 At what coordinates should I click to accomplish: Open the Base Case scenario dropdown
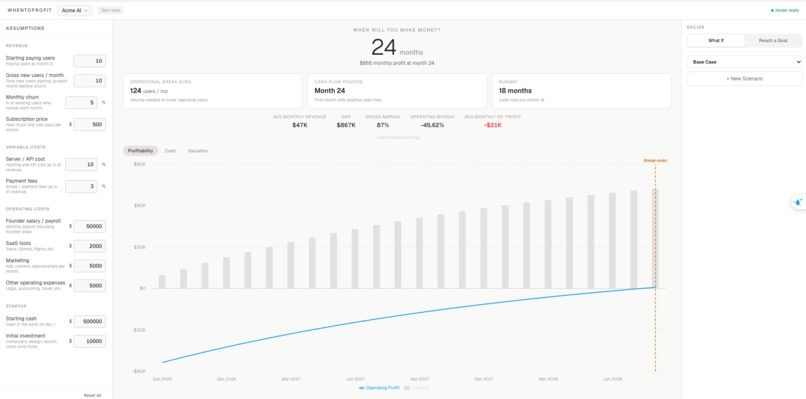coord(744,62)
